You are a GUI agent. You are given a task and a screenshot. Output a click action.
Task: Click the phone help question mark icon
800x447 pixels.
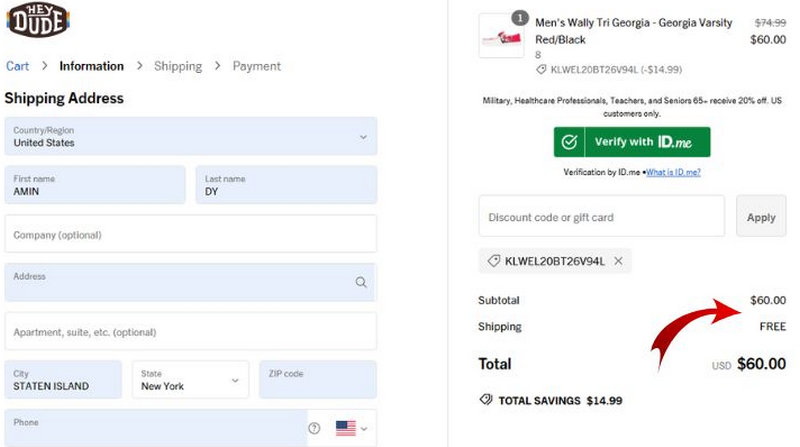(x=314, y=428)
